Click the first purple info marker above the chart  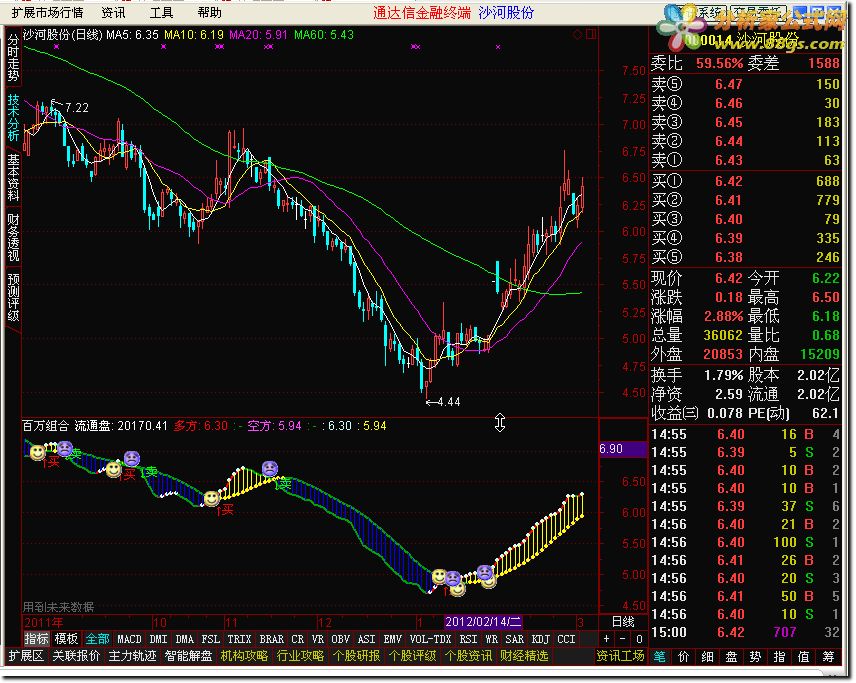(56, 47)
